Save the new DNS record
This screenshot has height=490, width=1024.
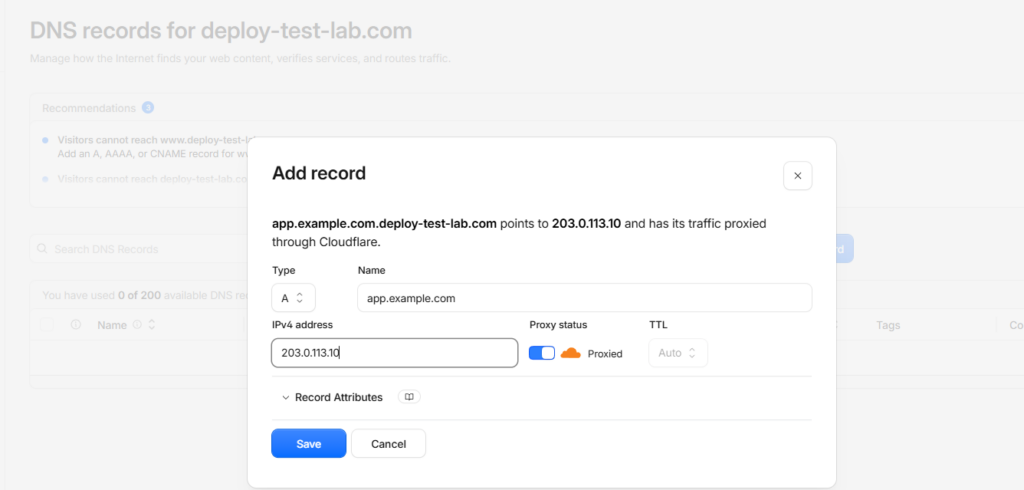[x=308, y=444]
